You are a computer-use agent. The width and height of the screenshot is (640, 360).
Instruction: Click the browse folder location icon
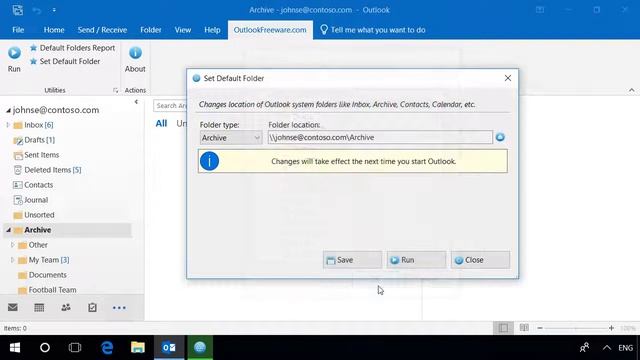click(500, 137)
